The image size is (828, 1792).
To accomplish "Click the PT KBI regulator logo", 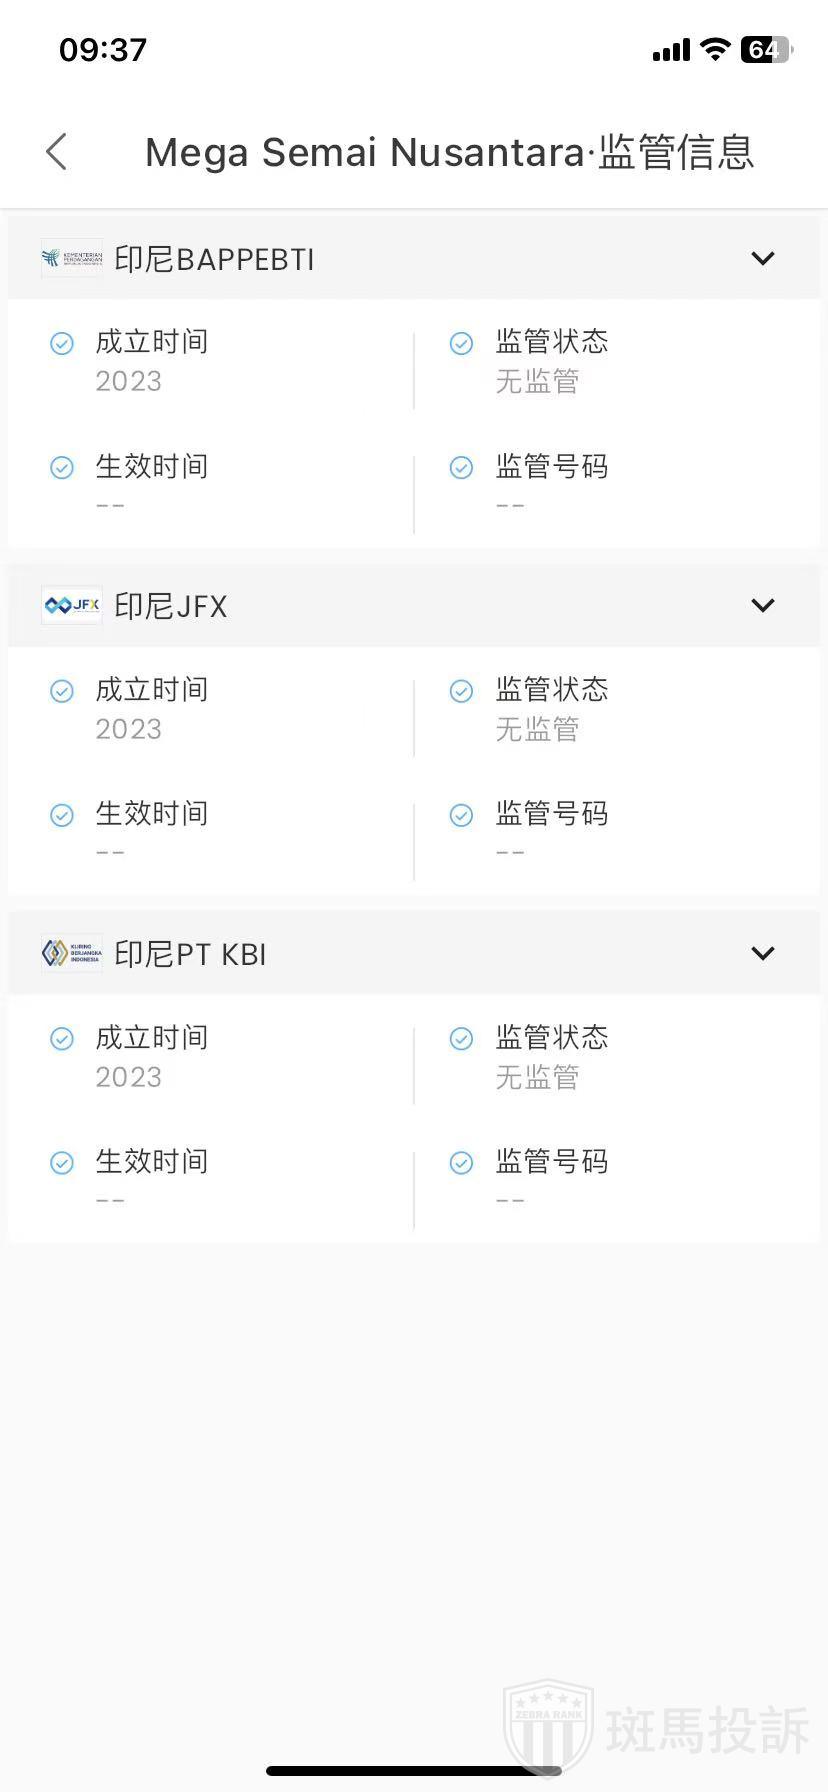I will (x=72, y=954).
